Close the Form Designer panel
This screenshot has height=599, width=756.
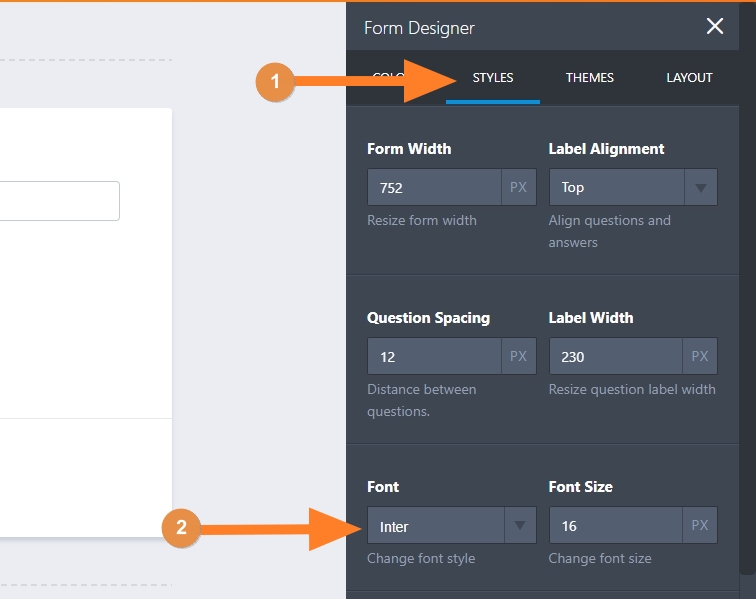coord(714,27)
